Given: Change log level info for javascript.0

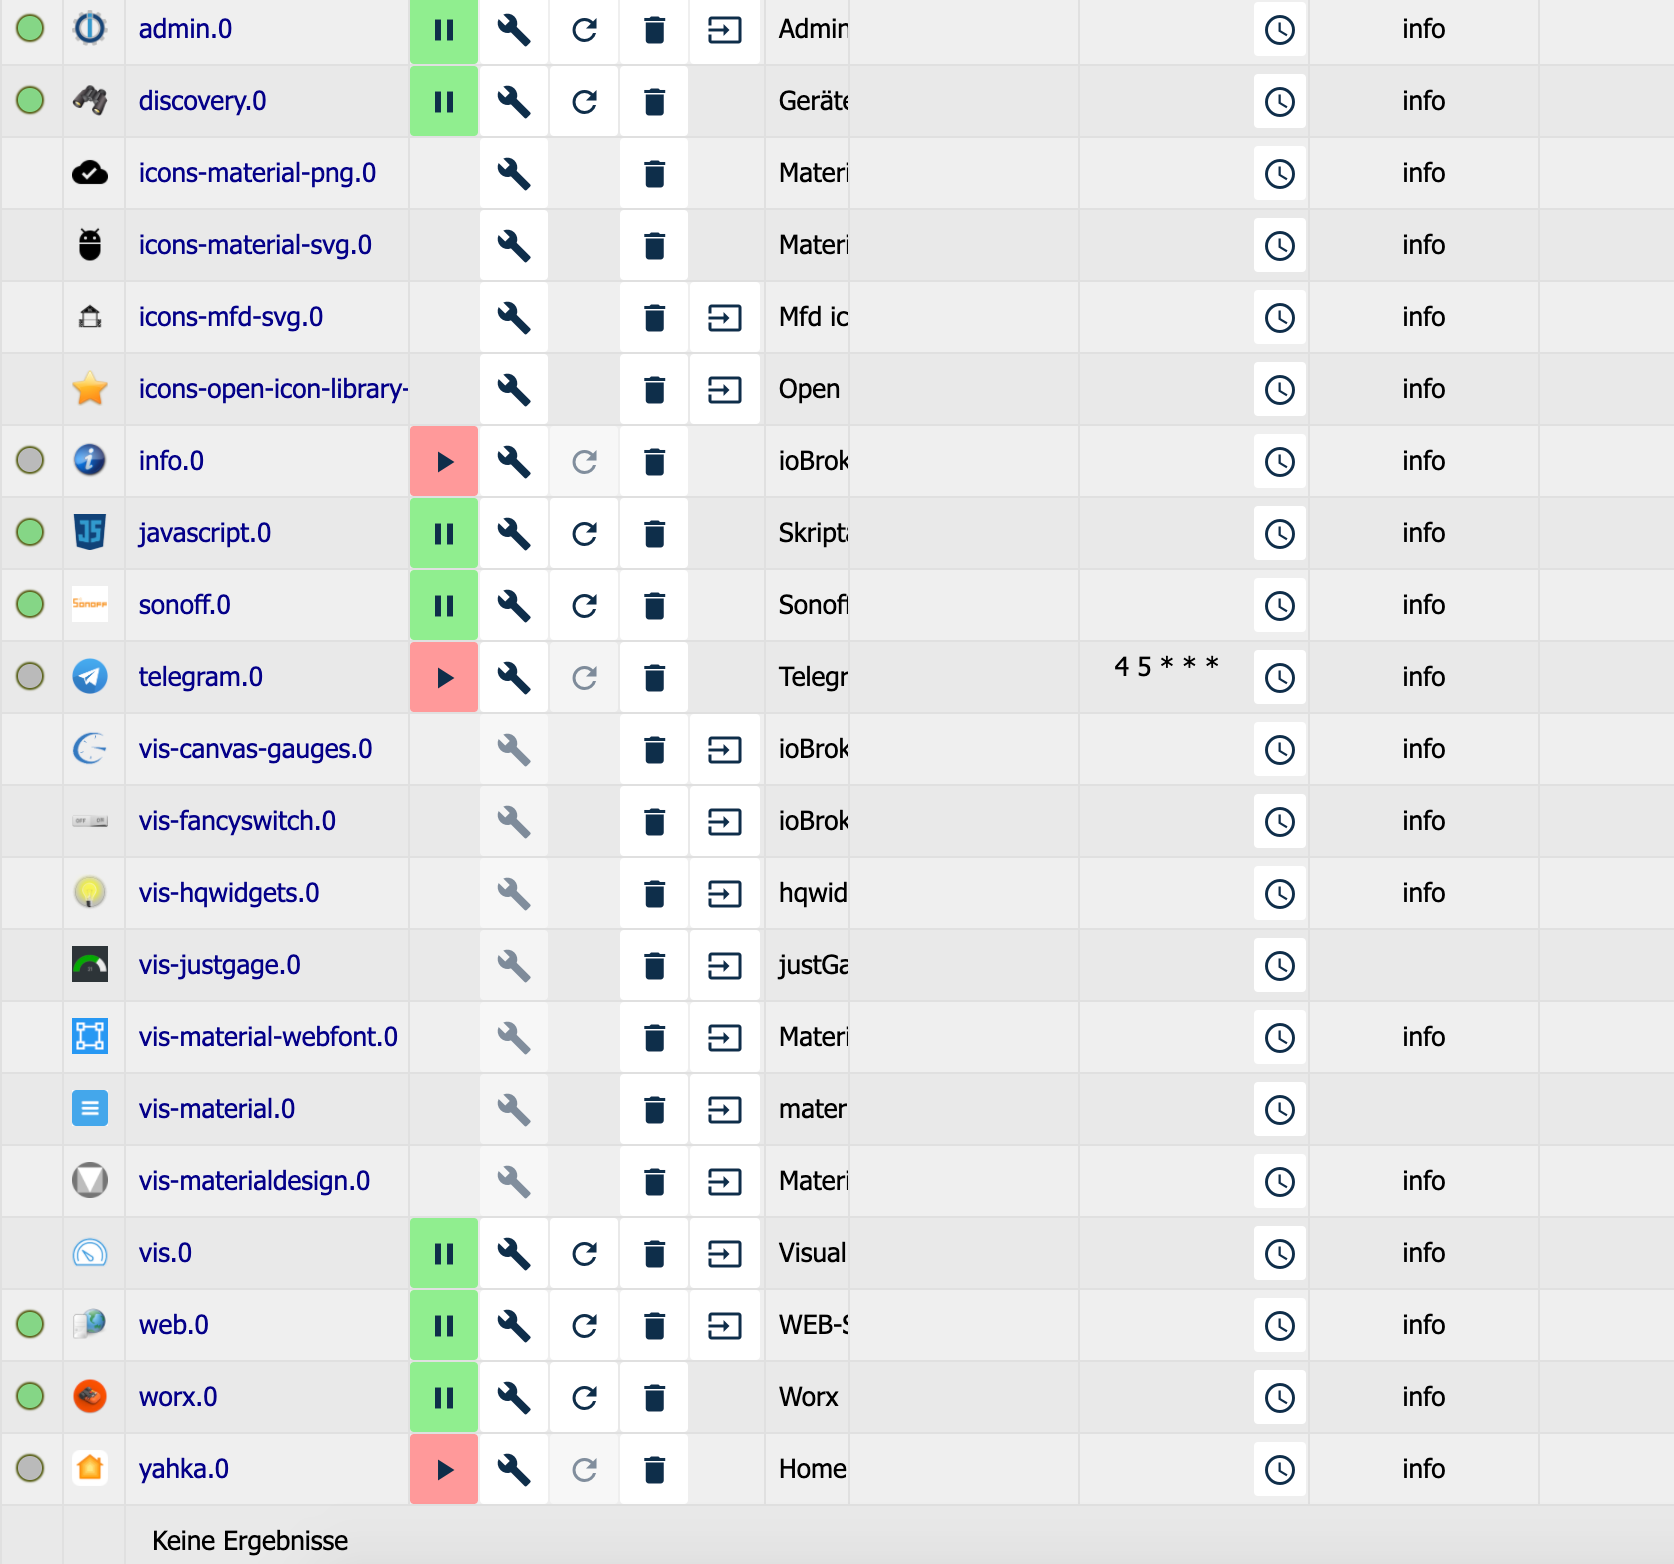Looking at the screenshot, I should point(1423,533).
